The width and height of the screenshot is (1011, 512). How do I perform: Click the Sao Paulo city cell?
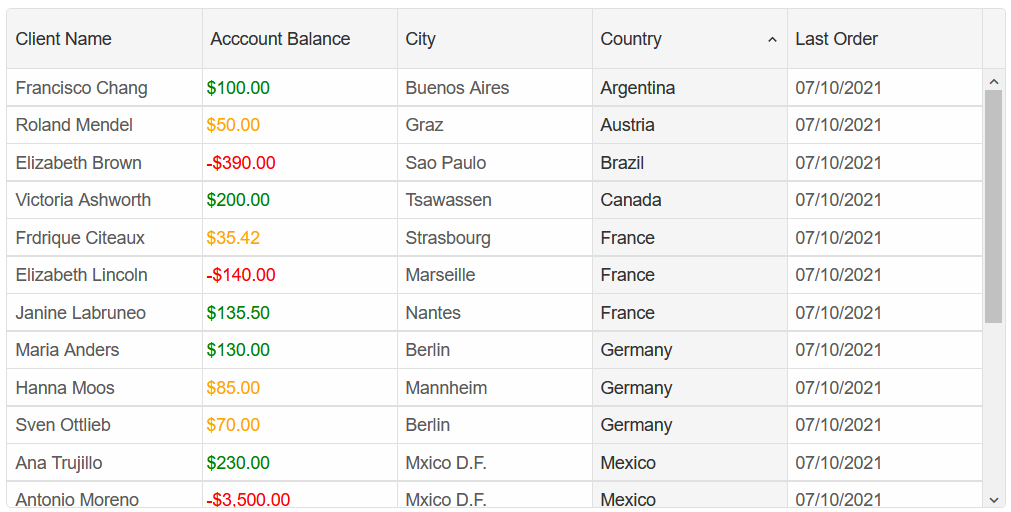tap(495, 162)
